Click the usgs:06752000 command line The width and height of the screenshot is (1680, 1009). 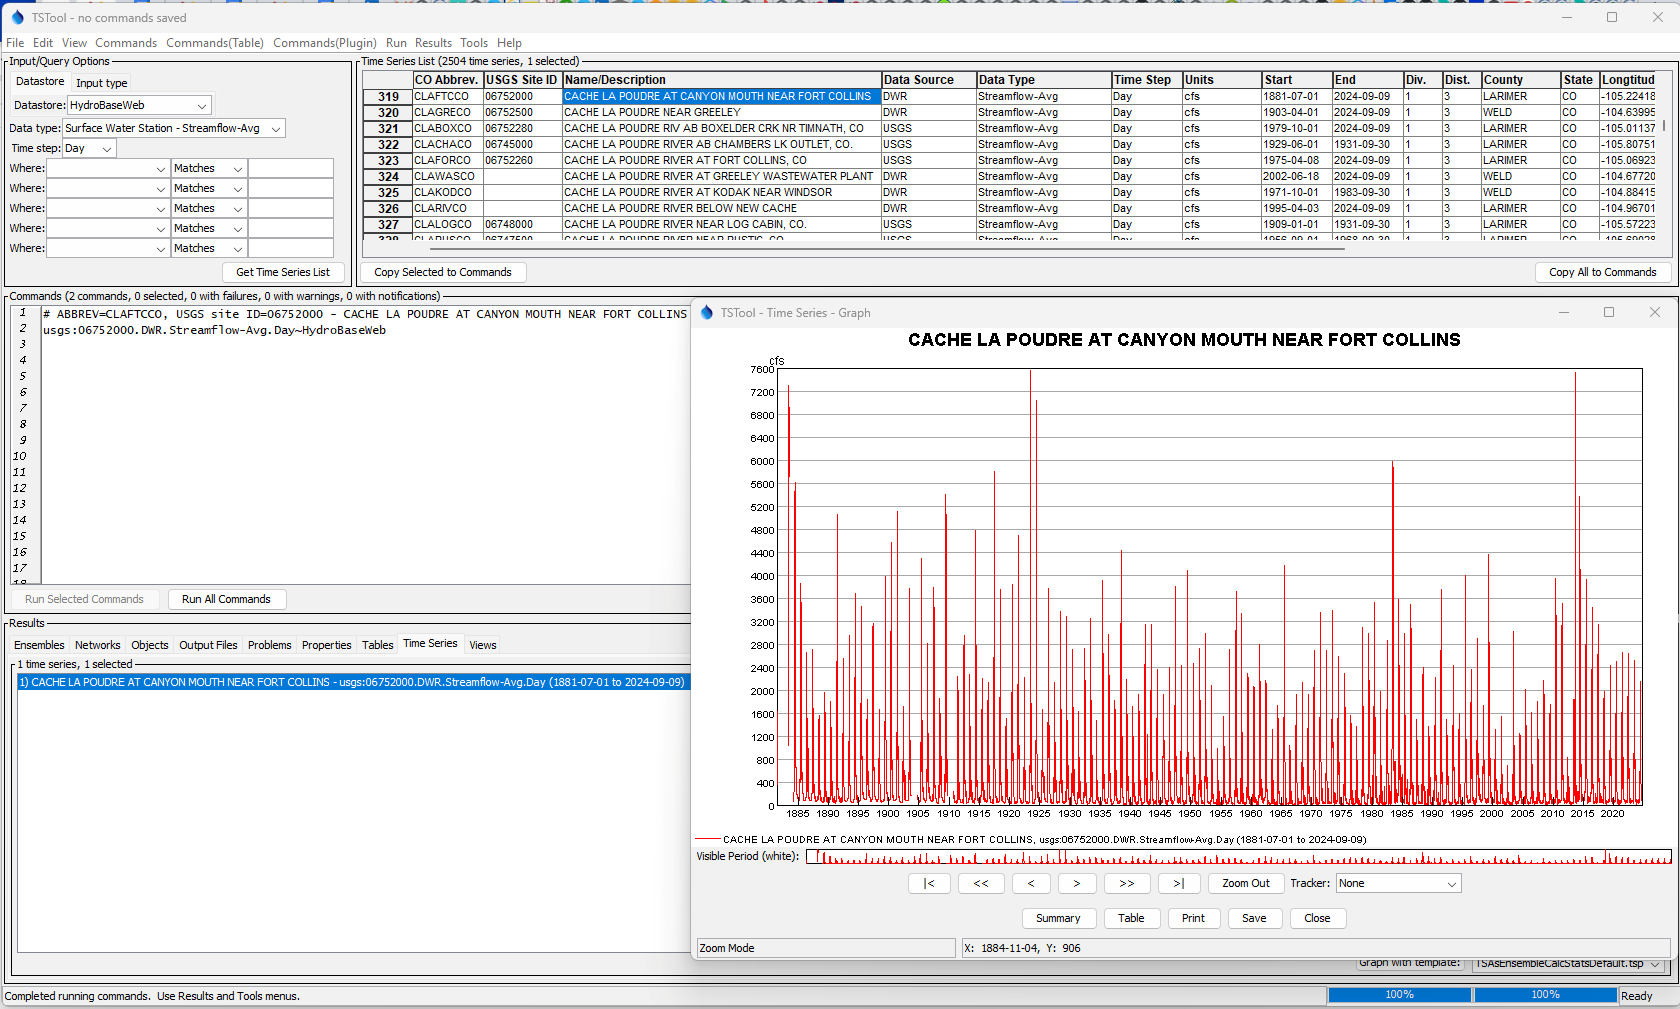[214, 330]
